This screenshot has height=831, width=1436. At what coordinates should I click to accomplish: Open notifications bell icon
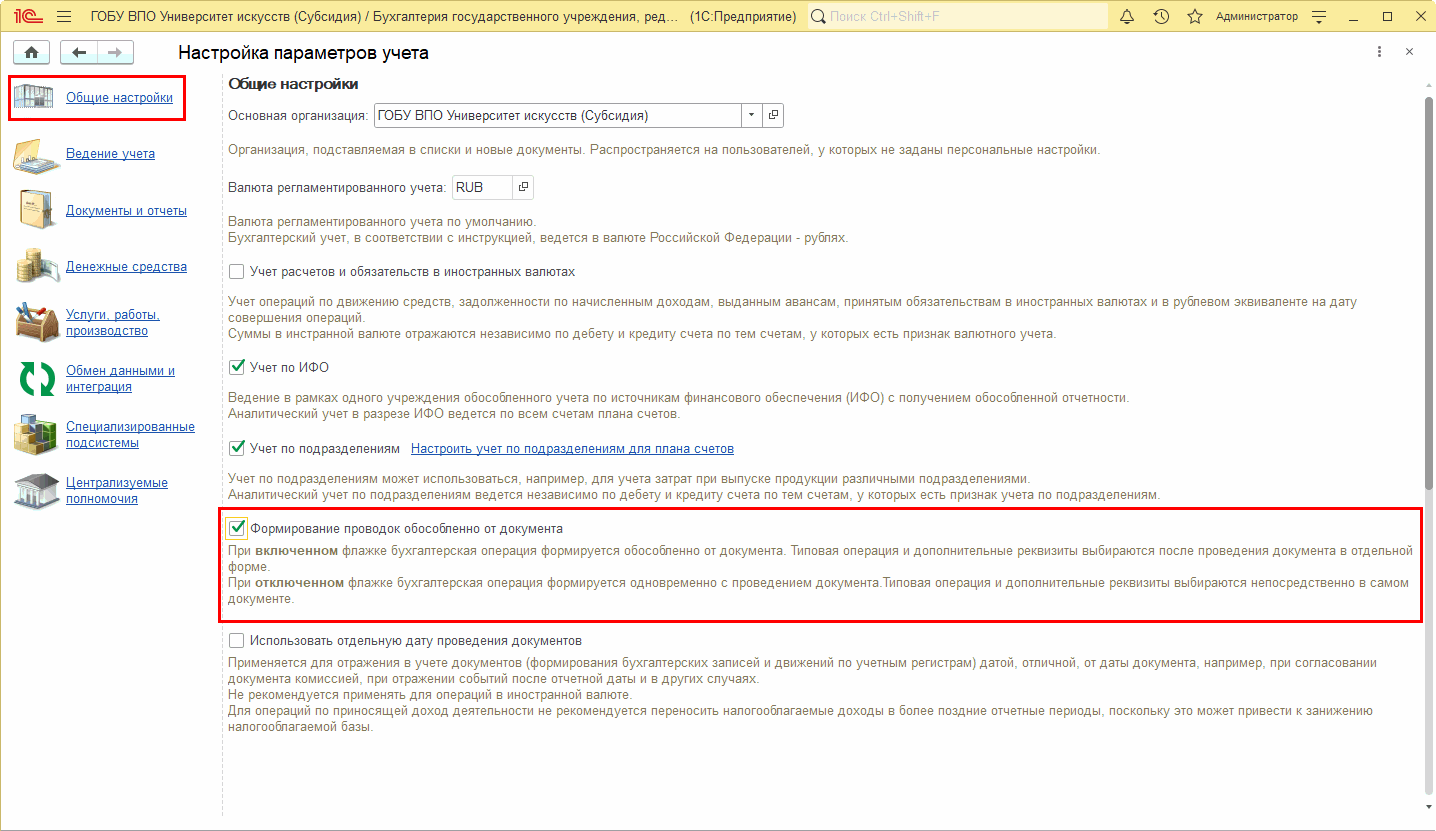click(1127, 17)
